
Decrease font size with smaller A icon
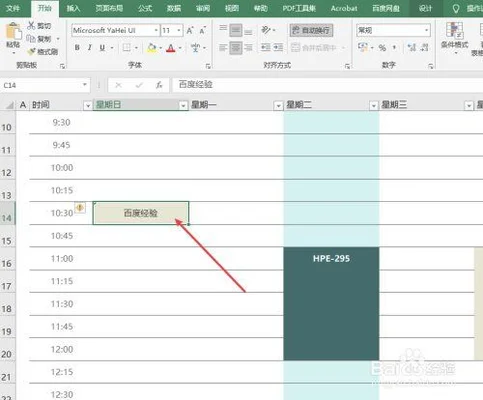pos(202,31)
